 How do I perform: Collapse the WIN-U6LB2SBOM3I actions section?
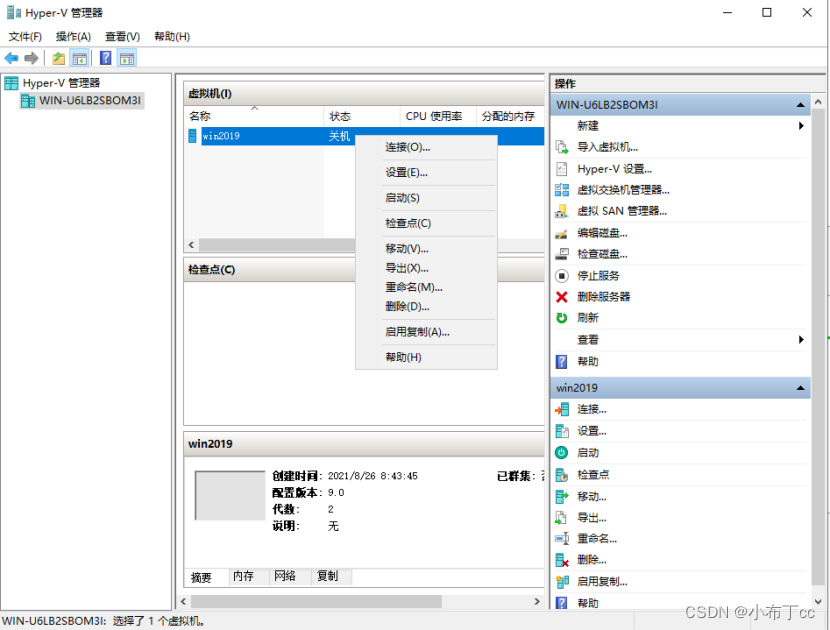point(800,105)
